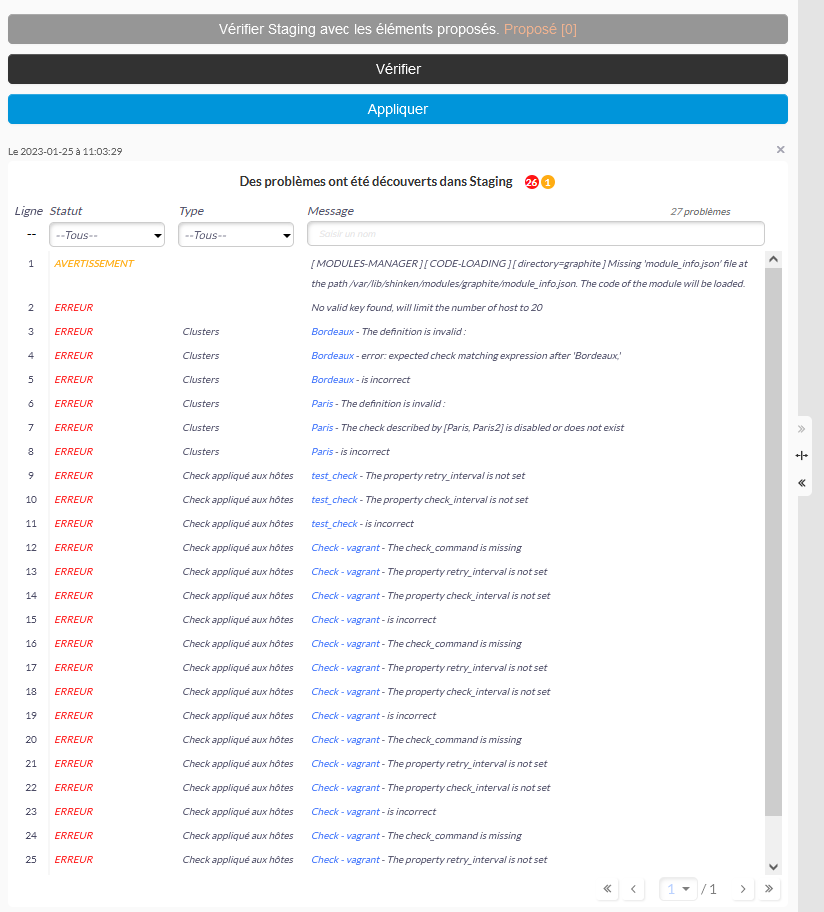
Task: Click the scrollbar down arrow in problems list
Action: coord(773,866)
